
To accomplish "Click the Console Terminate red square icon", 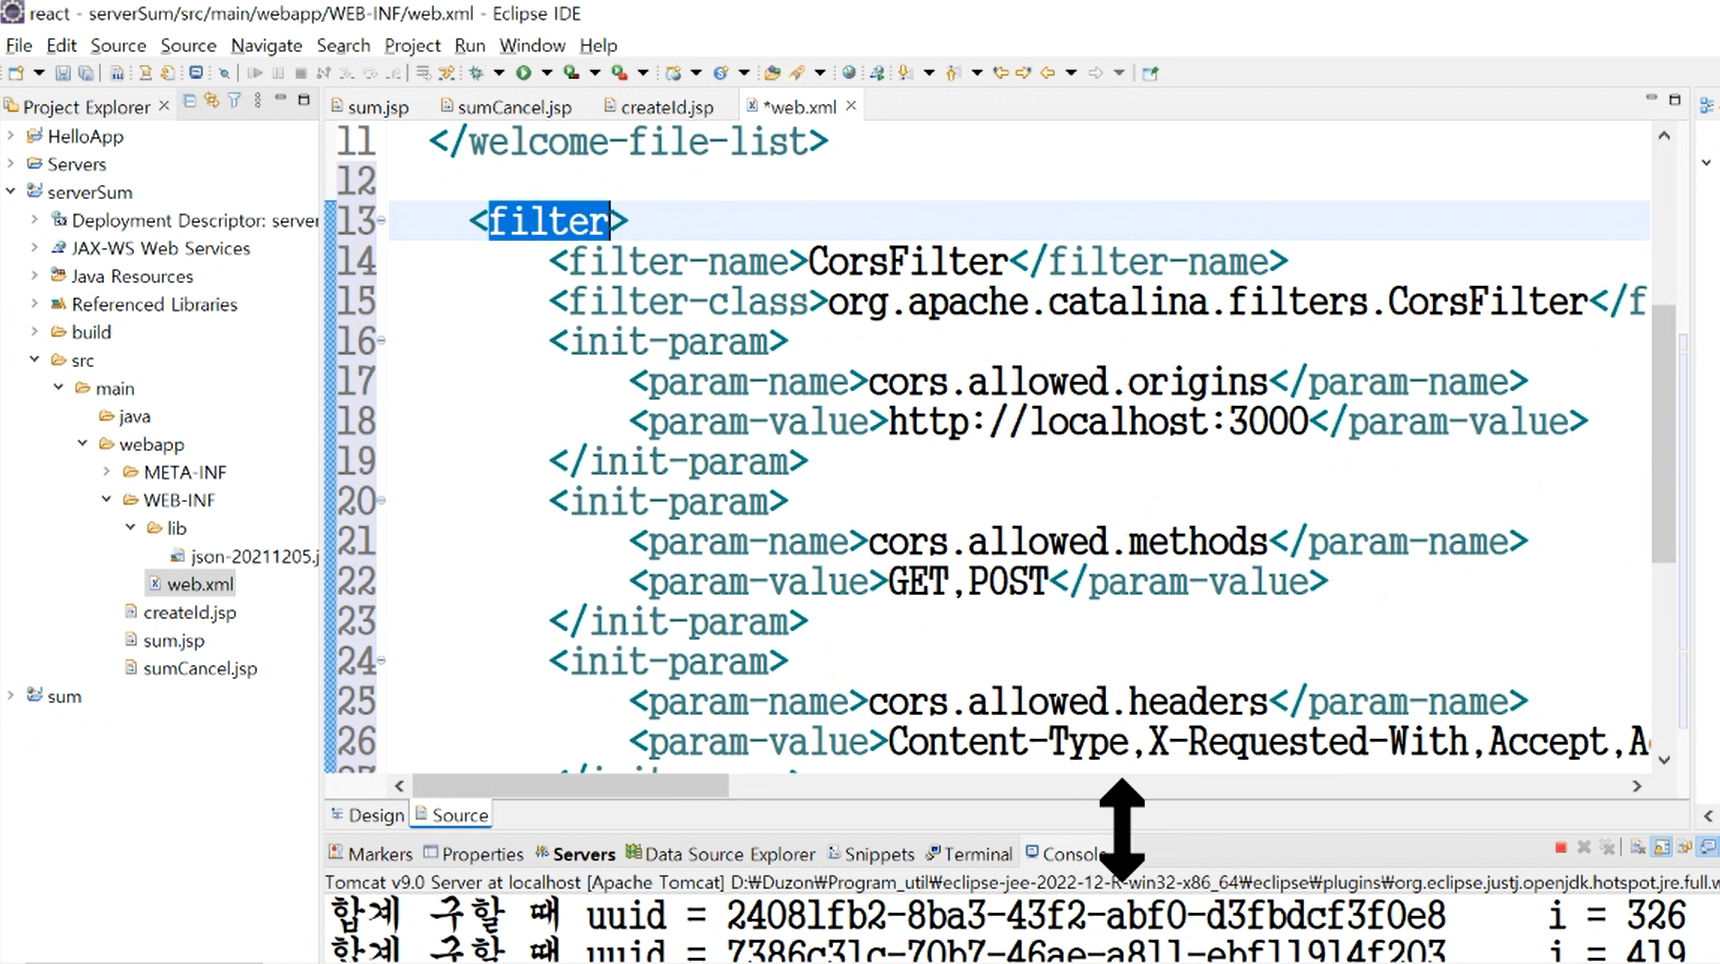I will [1561, 848].
